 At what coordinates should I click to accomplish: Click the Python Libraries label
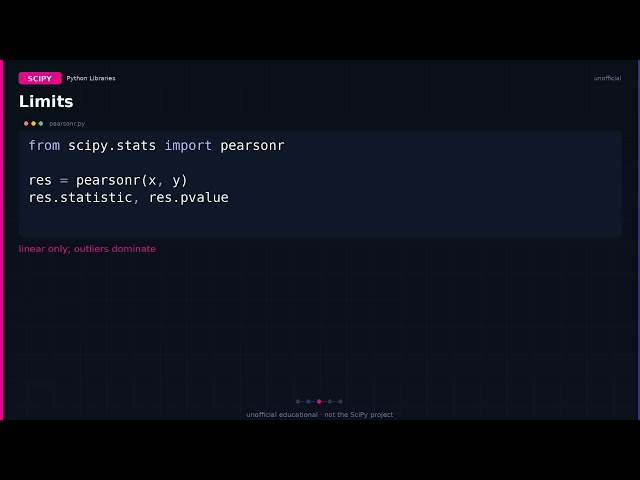tap(91, 78)
